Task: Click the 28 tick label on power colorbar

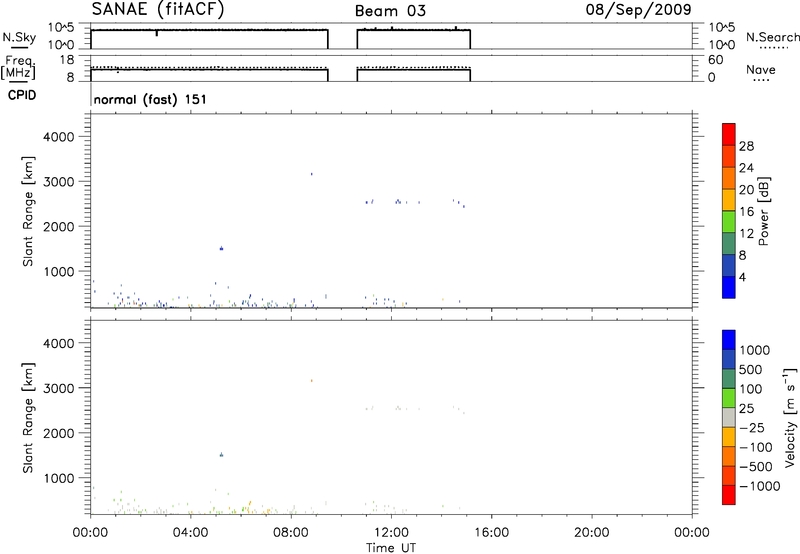Action: (746, 146)
